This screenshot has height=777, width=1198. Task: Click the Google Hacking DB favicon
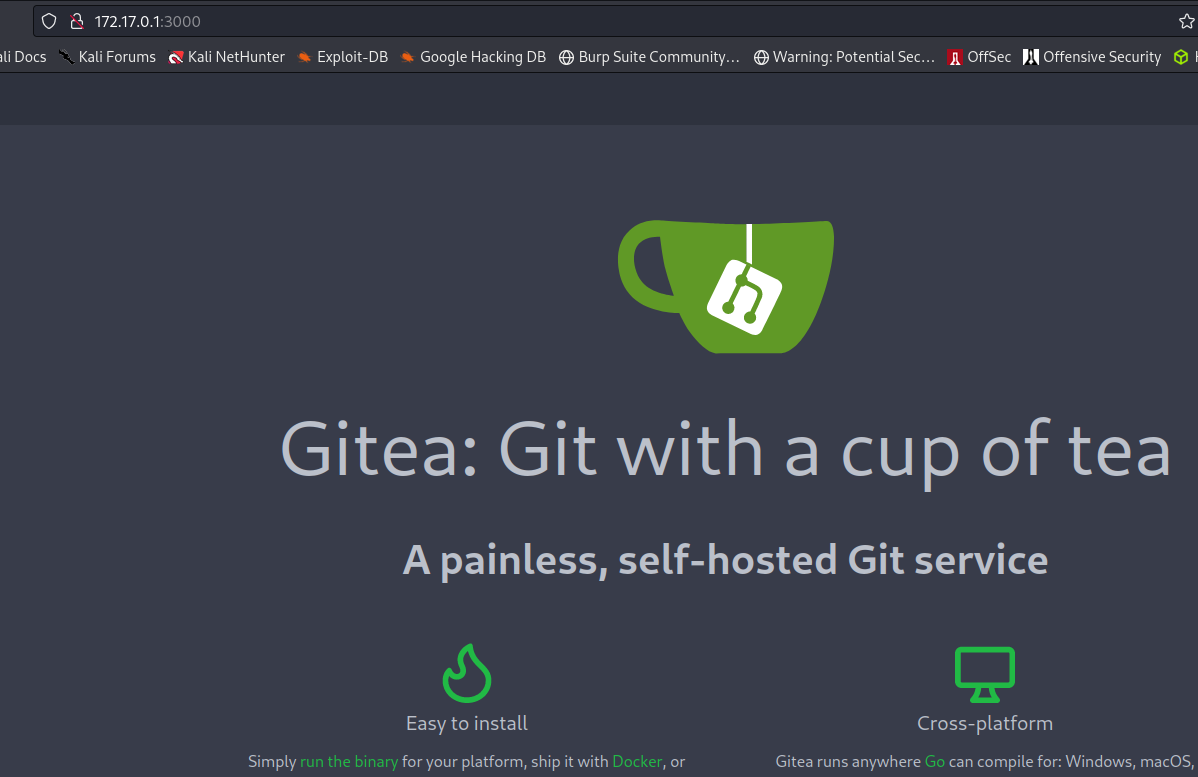coord(408,57)
